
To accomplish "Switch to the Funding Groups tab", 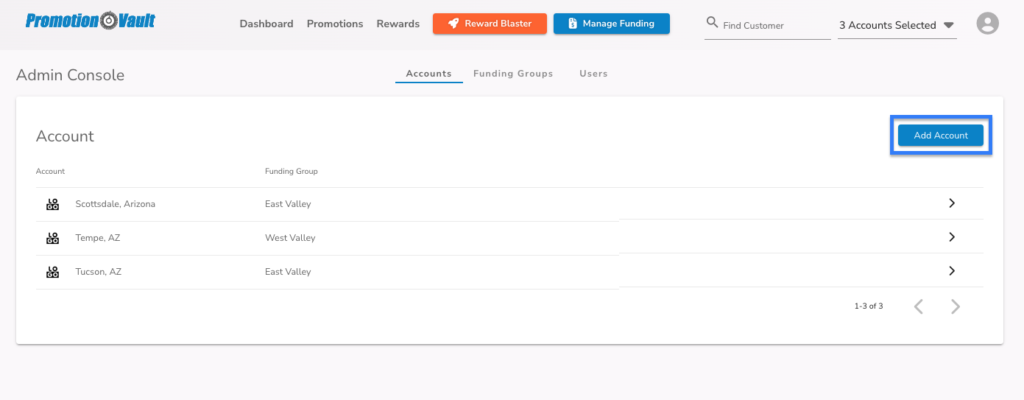I will pyautogui.click(x=513, y=74).
